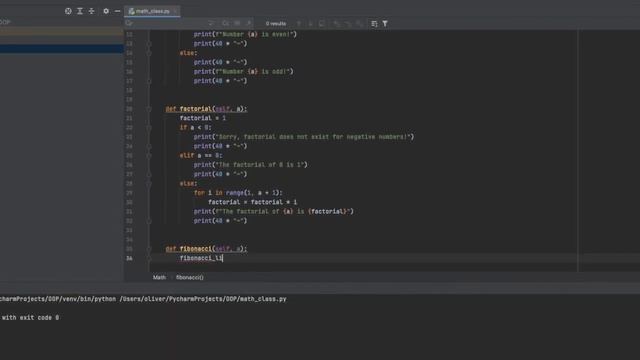Image resolution: width=640 pixels, height=360 pixels.
Task: Click 'factorial = factorial * i' line
Action: [x=253, y=202]
